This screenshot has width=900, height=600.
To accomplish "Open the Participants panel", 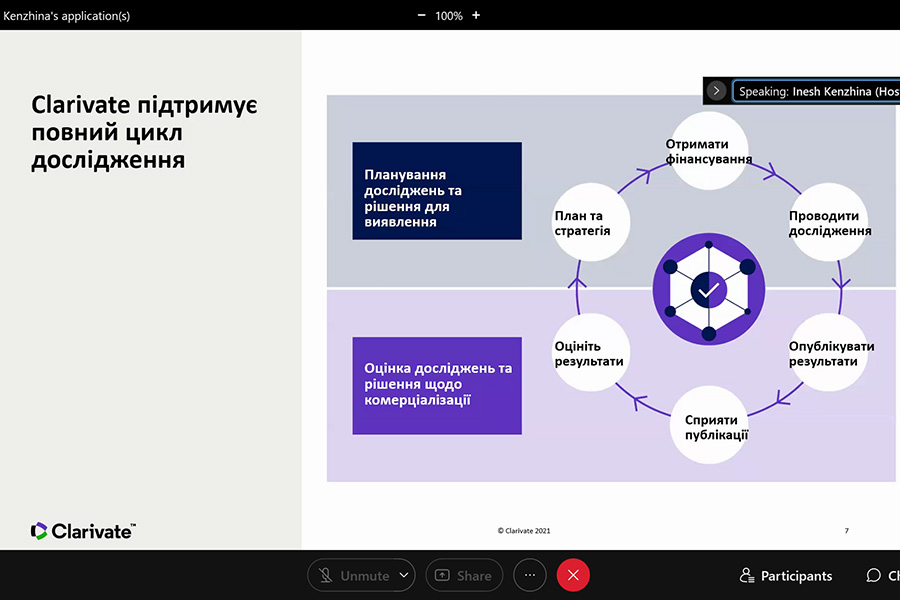I will 786,575.
